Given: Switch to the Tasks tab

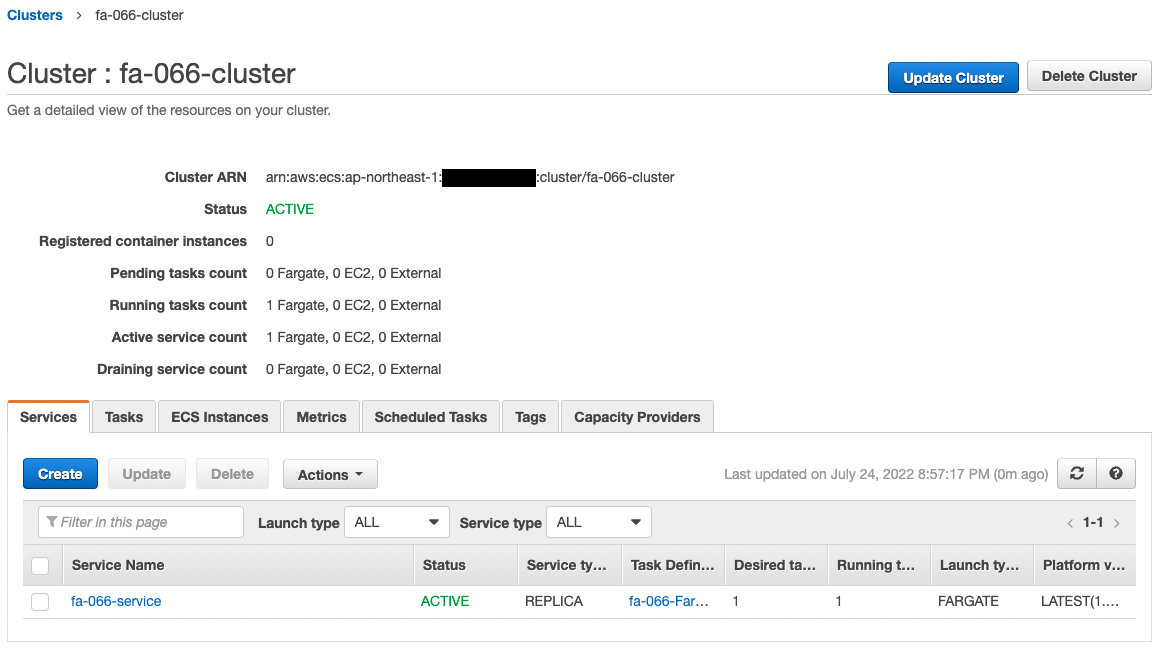Looking at the screenshot, I should pyautogui.click(x=124, y=417).
